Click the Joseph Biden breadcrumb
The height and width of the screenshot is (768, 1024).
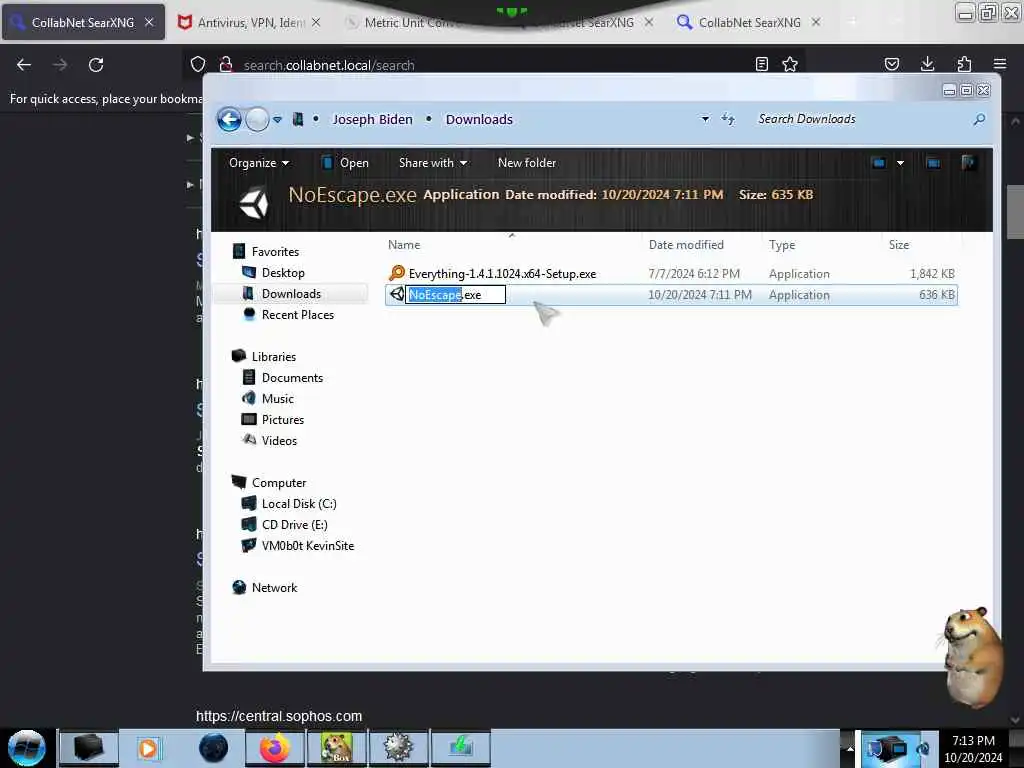click(x=372, y=120)
